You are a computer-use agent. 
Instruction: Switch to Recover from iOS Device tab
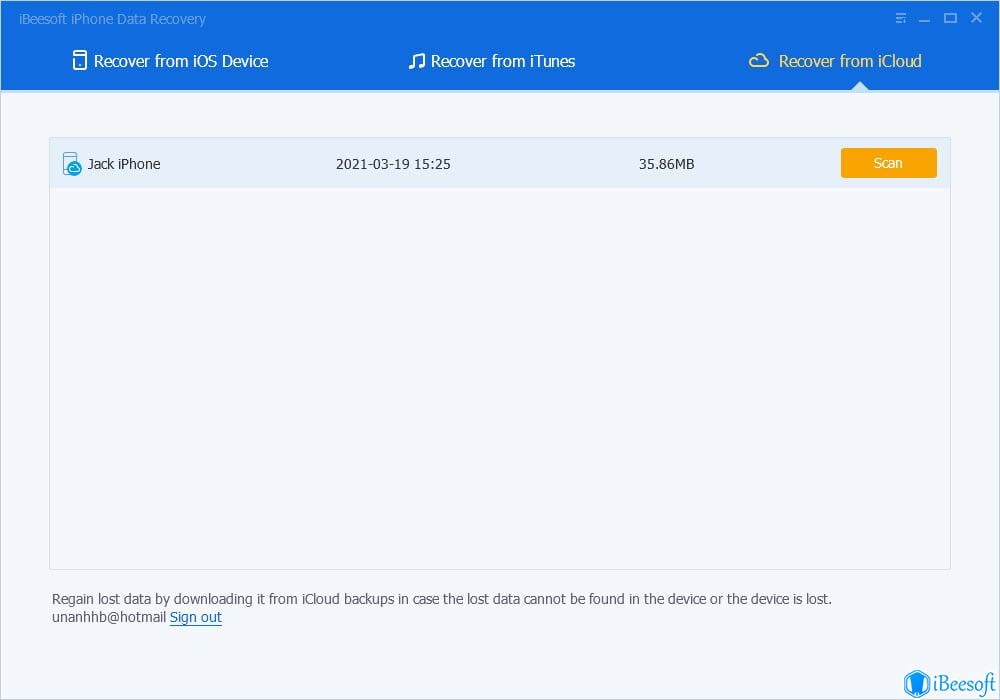[170, 61]
